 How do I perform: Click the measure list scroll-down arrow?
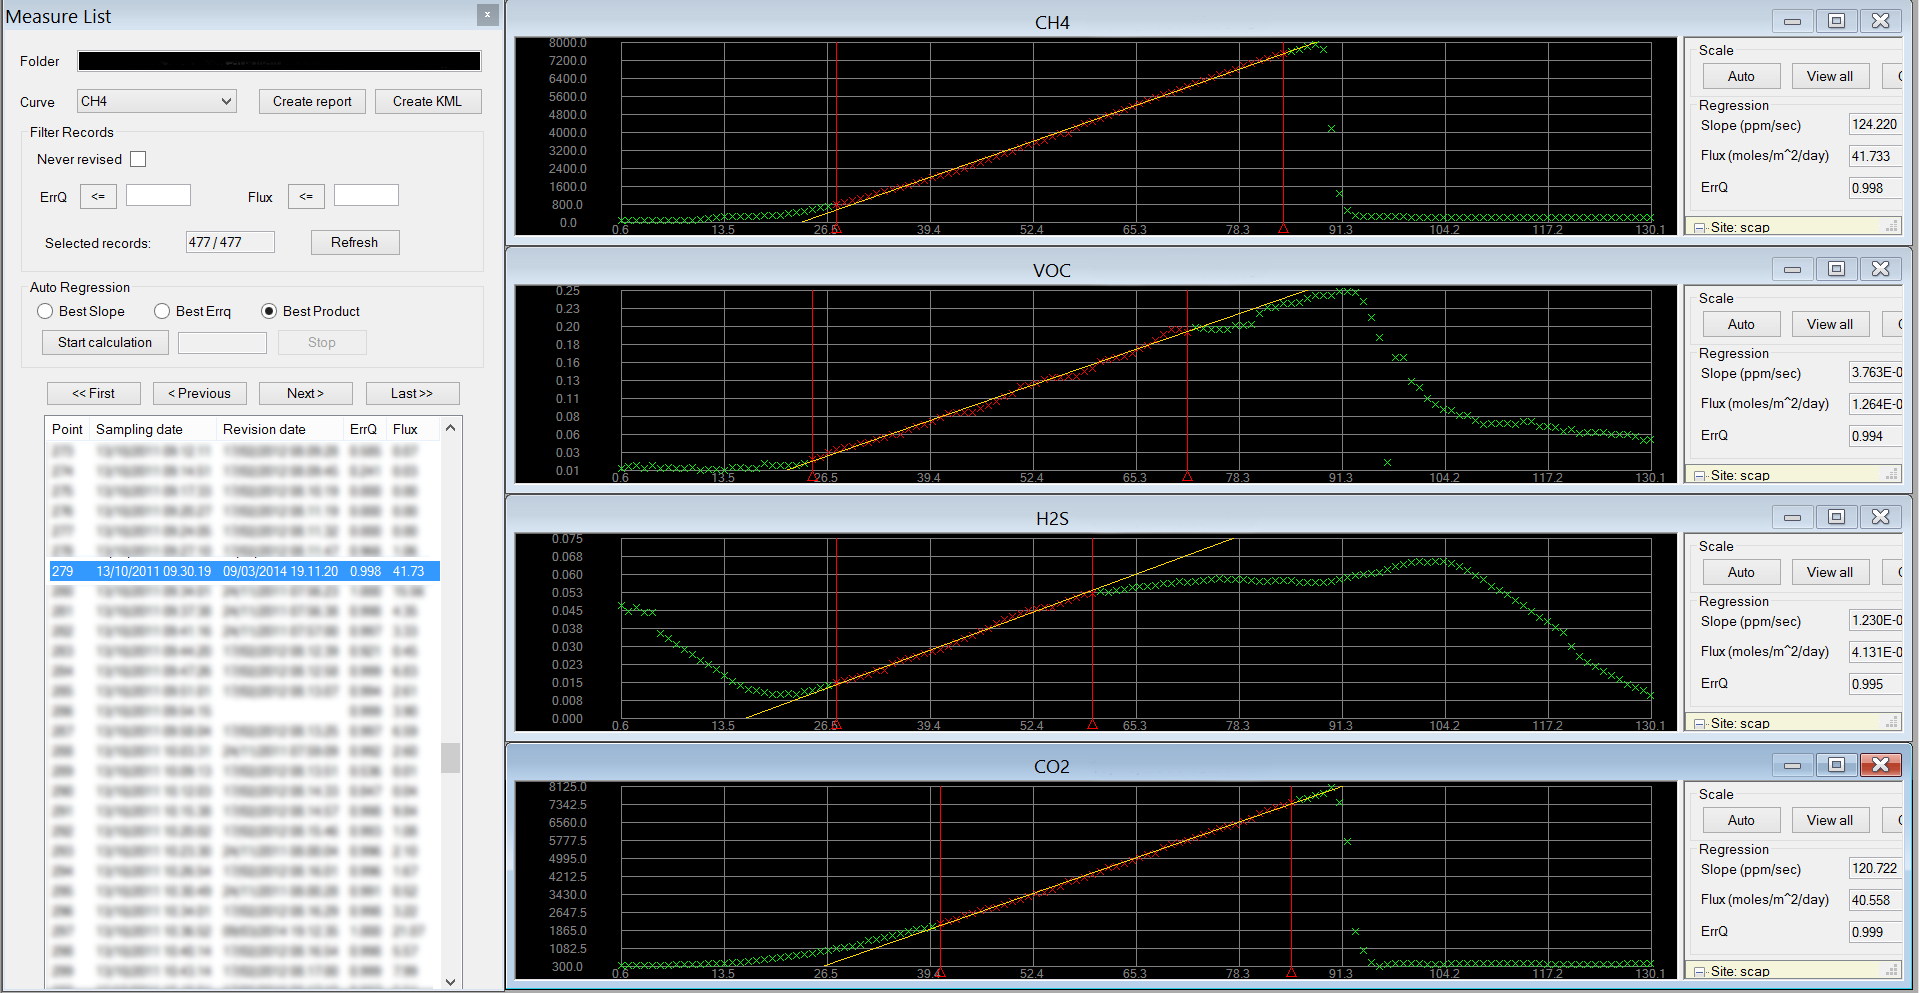pyautogui.click(x=450, y=982)
